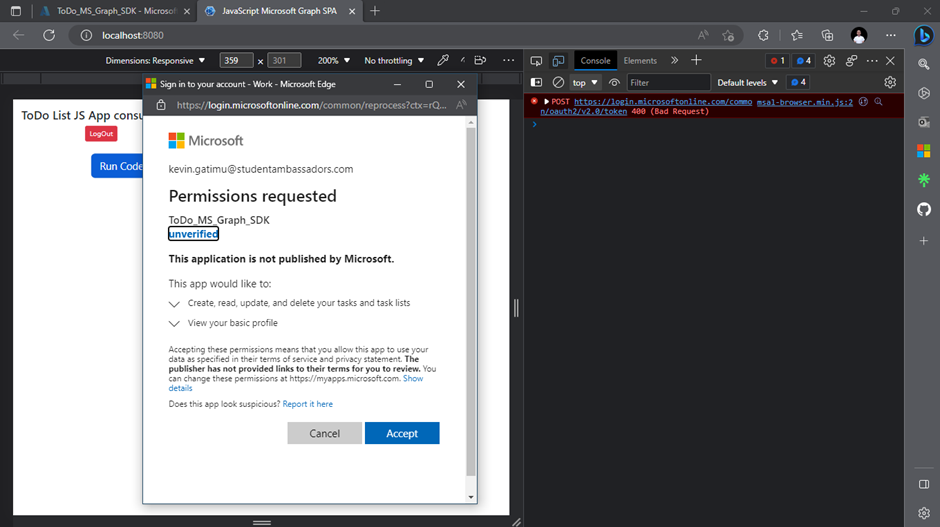Open the browser extensions menu

pyautogui.click(x=763, y=35)
